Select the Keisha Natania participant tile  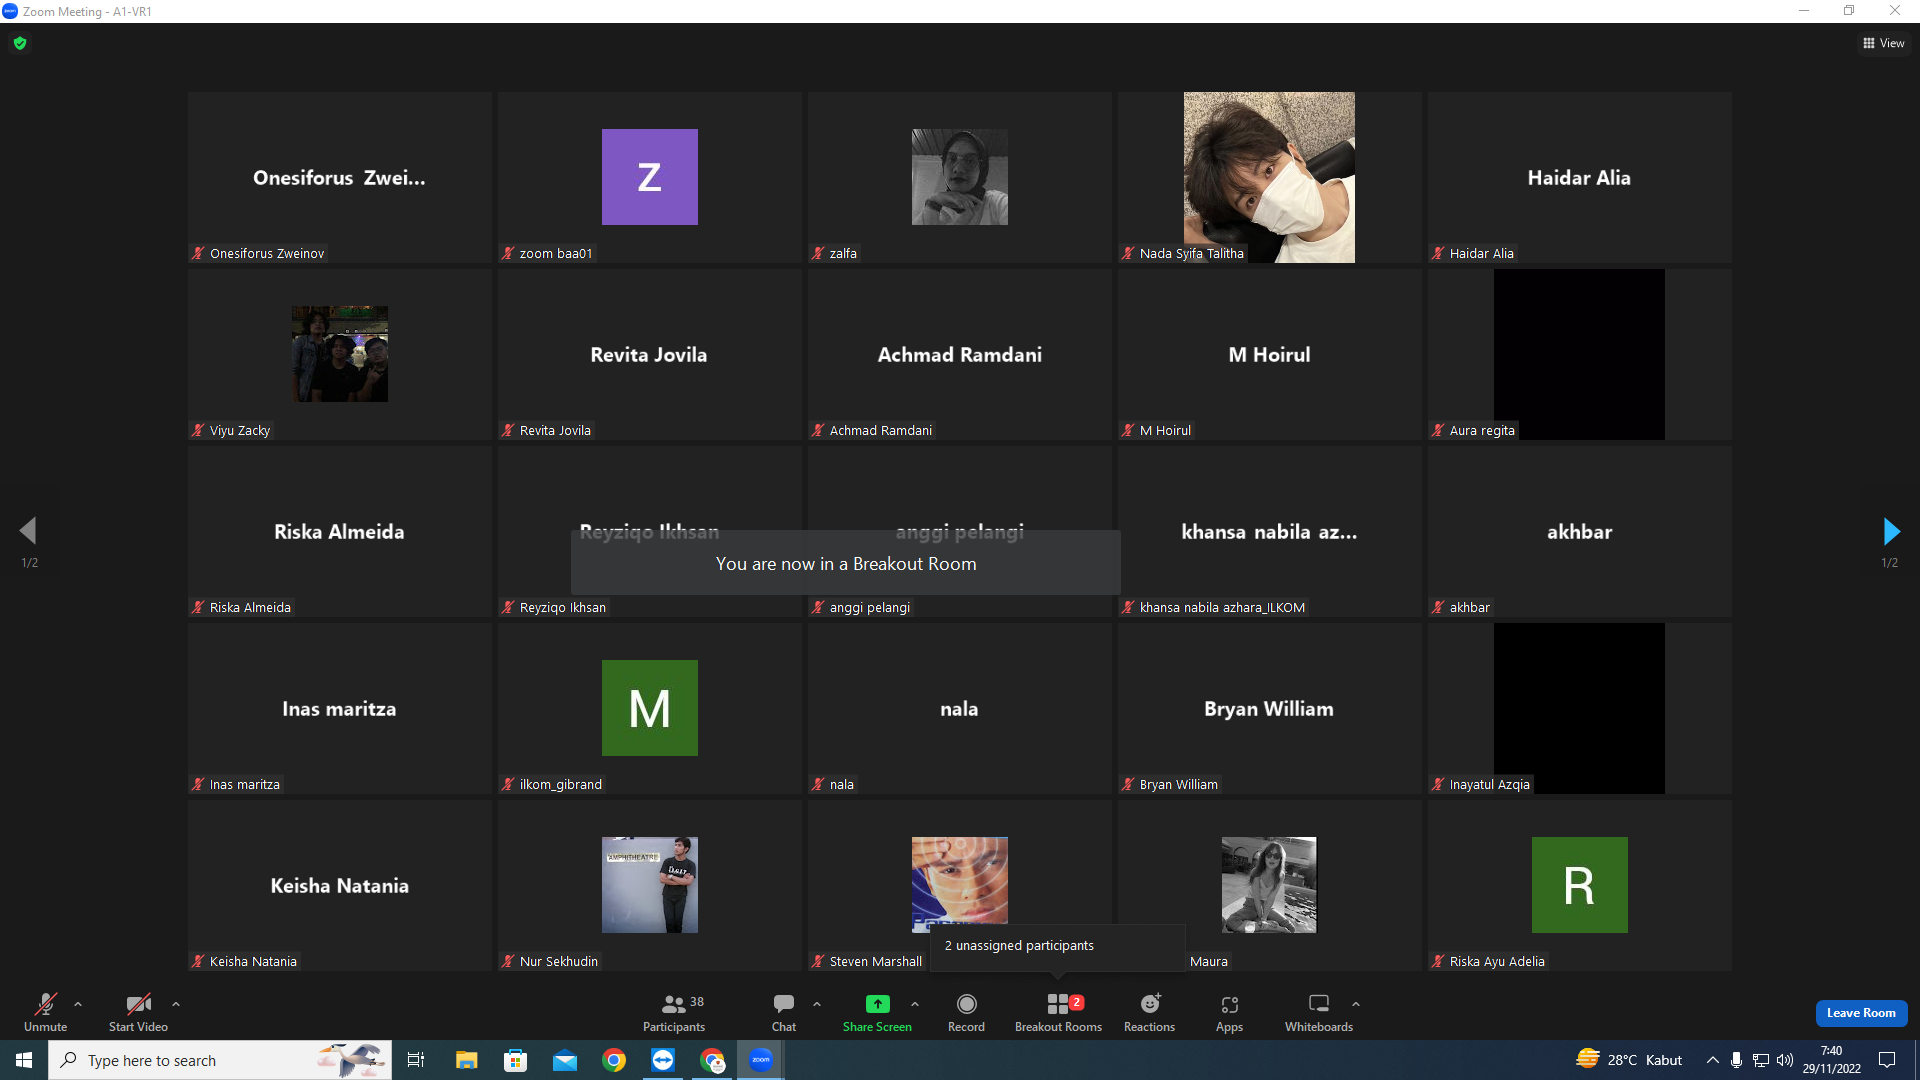[340, 886]
